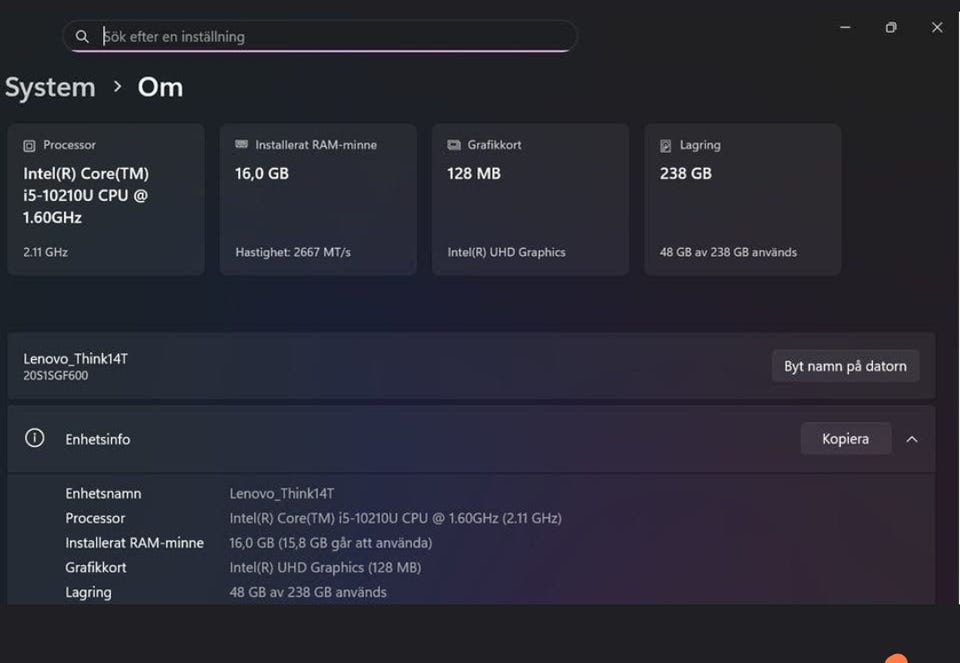Viewport: 960px width, 663px height.
Task: Click the Enhetsnamn row label
Action: pos(103,493)
